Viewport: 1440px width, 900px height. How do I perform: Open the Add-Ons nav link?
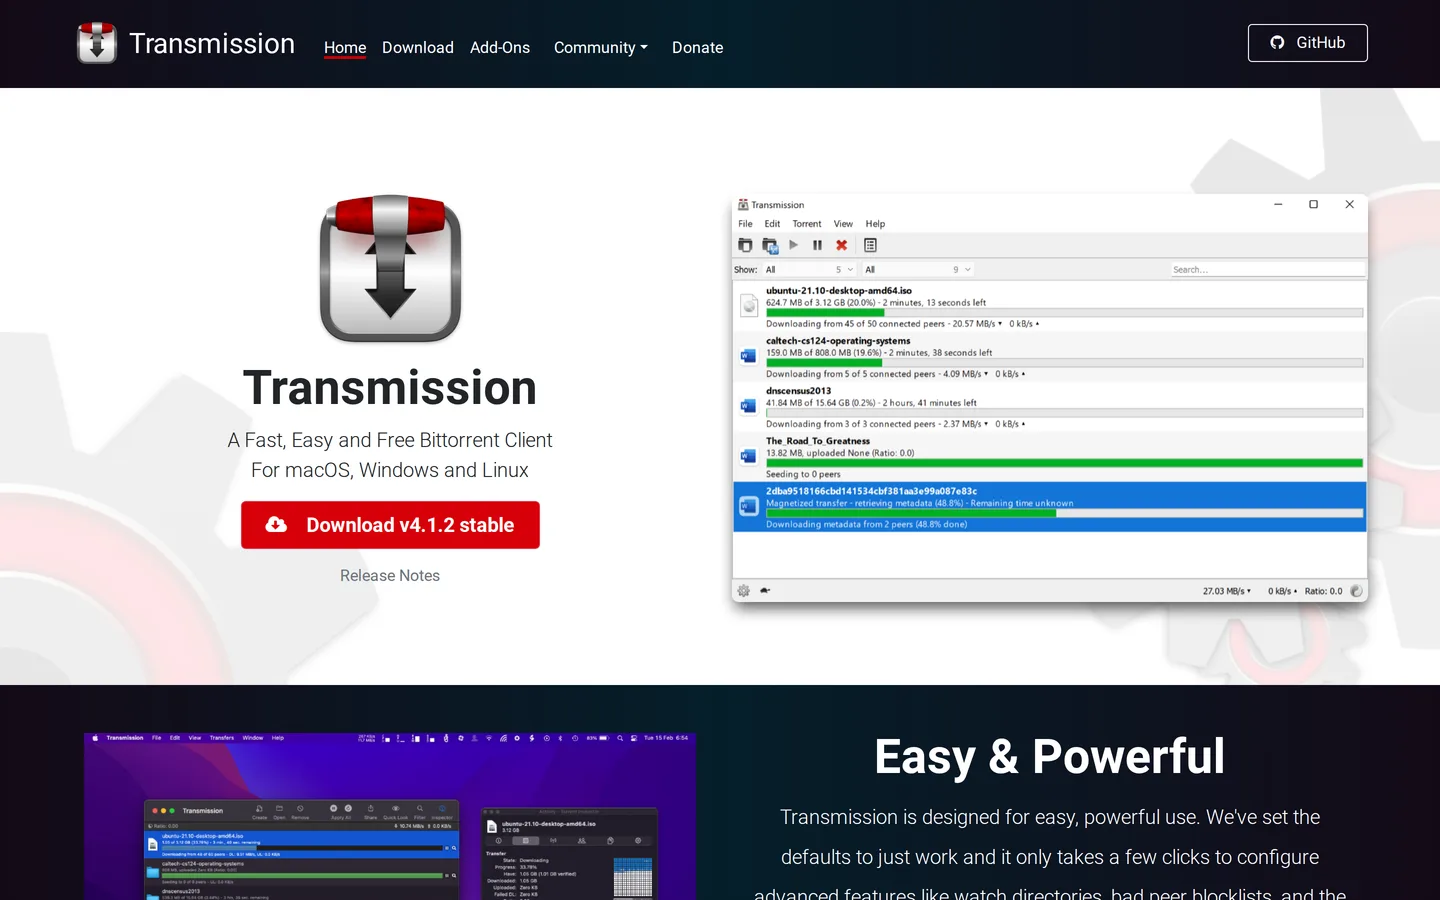pyautogui.click(x=500, y=47)
